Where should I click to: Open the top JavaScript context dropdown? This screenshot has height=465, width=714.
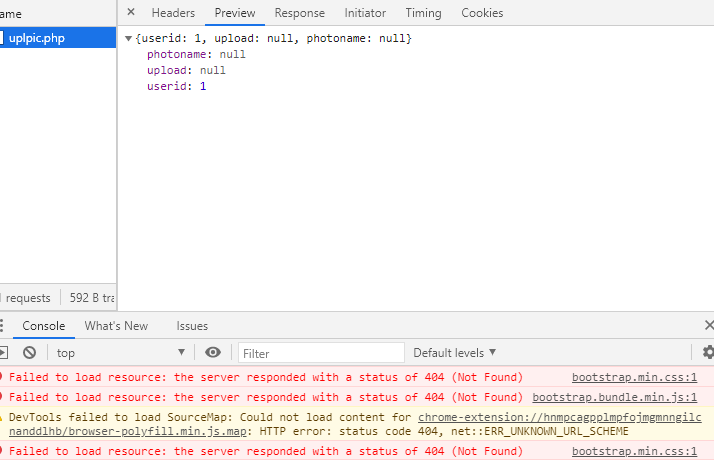[x=120, y=353]
